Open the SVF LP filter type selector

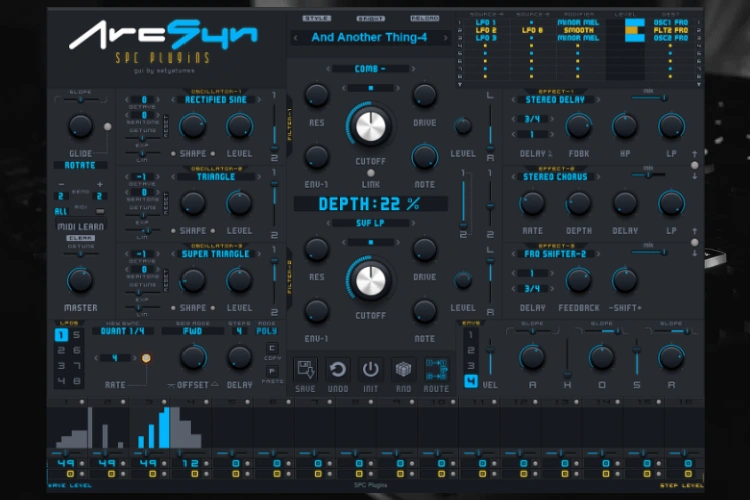[370, 223]
